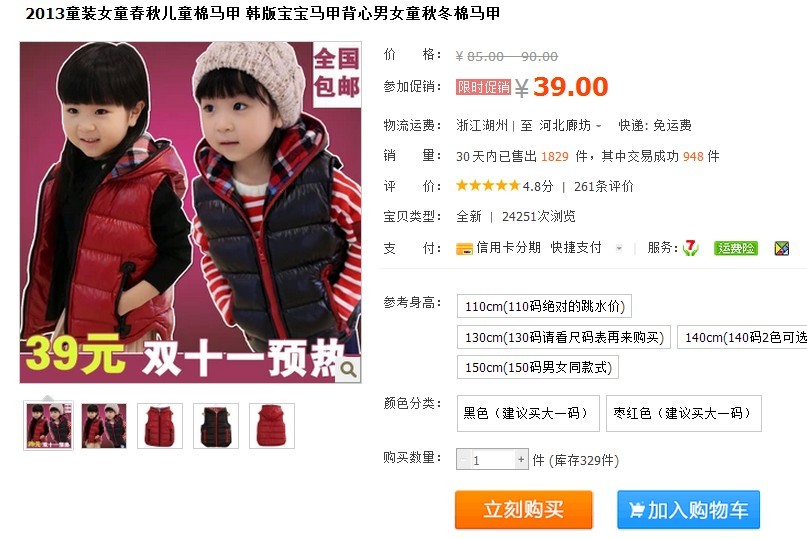Image resolution: width=807 pixels, height=539 pixels.
Task: Click the credit card icon beside 信用卡分期
Action: click(x=464, y=249)
